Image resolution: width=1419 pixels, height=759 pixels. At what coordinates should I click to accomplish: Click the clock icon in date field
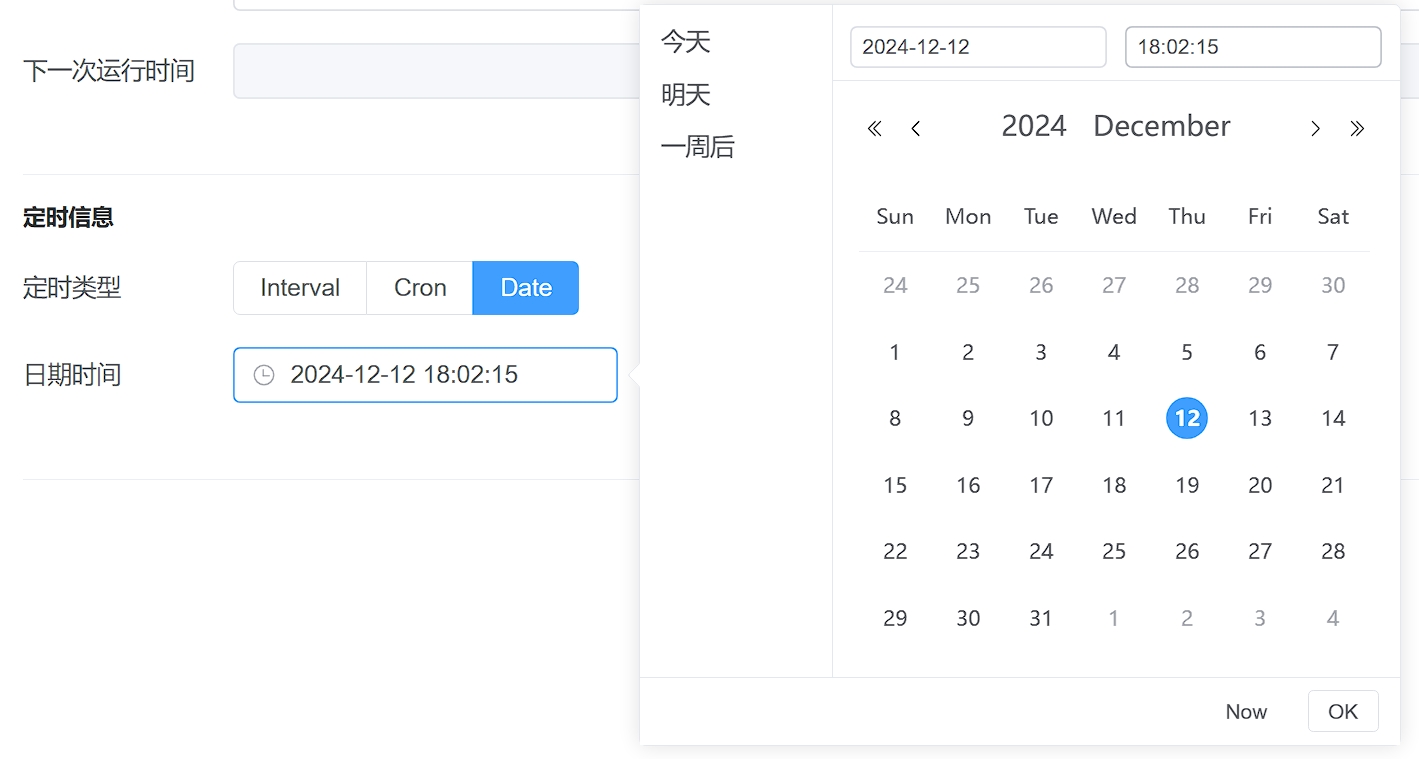point(264,375)
